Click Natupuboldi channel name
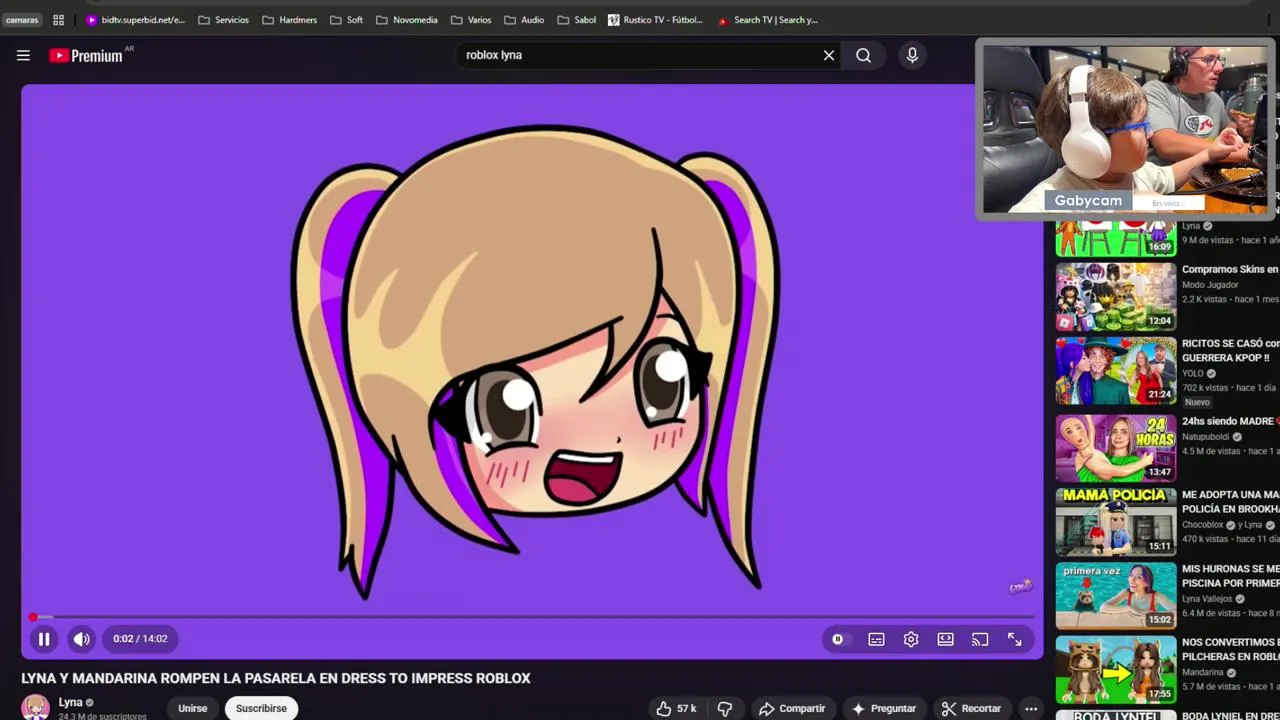1280x720 pixels. point(1206,437)
